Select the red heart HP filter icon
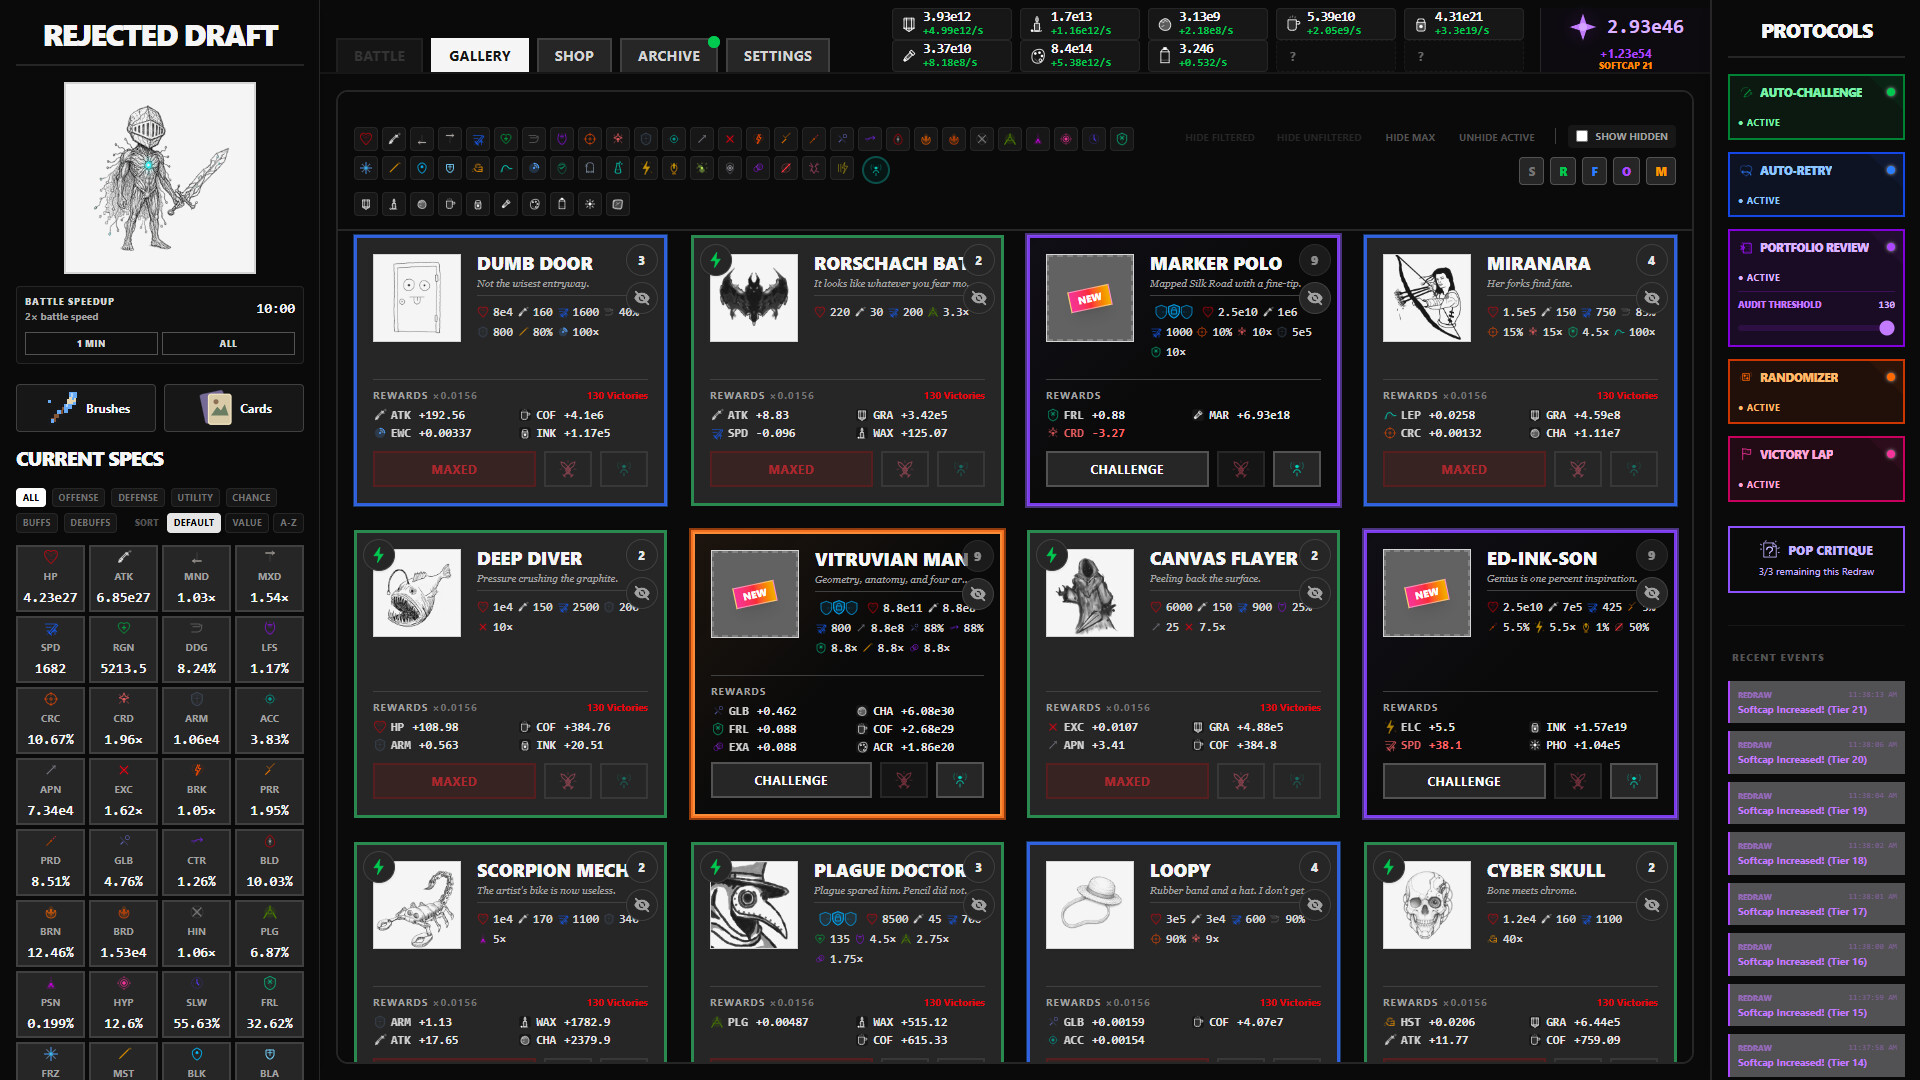The height and width of the screenshot is (1080, 1920). [x=366, y=139]
